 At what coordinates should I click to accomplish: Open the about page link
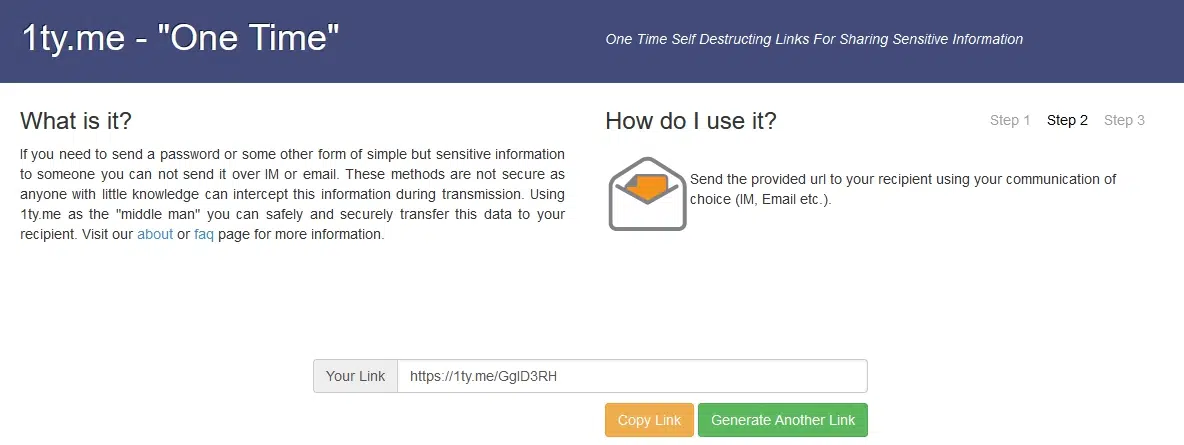click(155, 234)
